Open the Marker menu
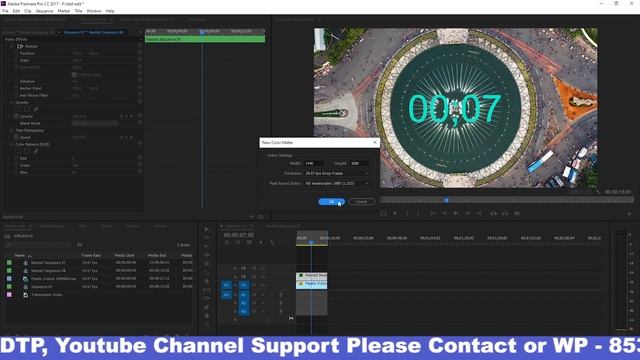This screenshot has width=640, height=360. coord(64,11)
